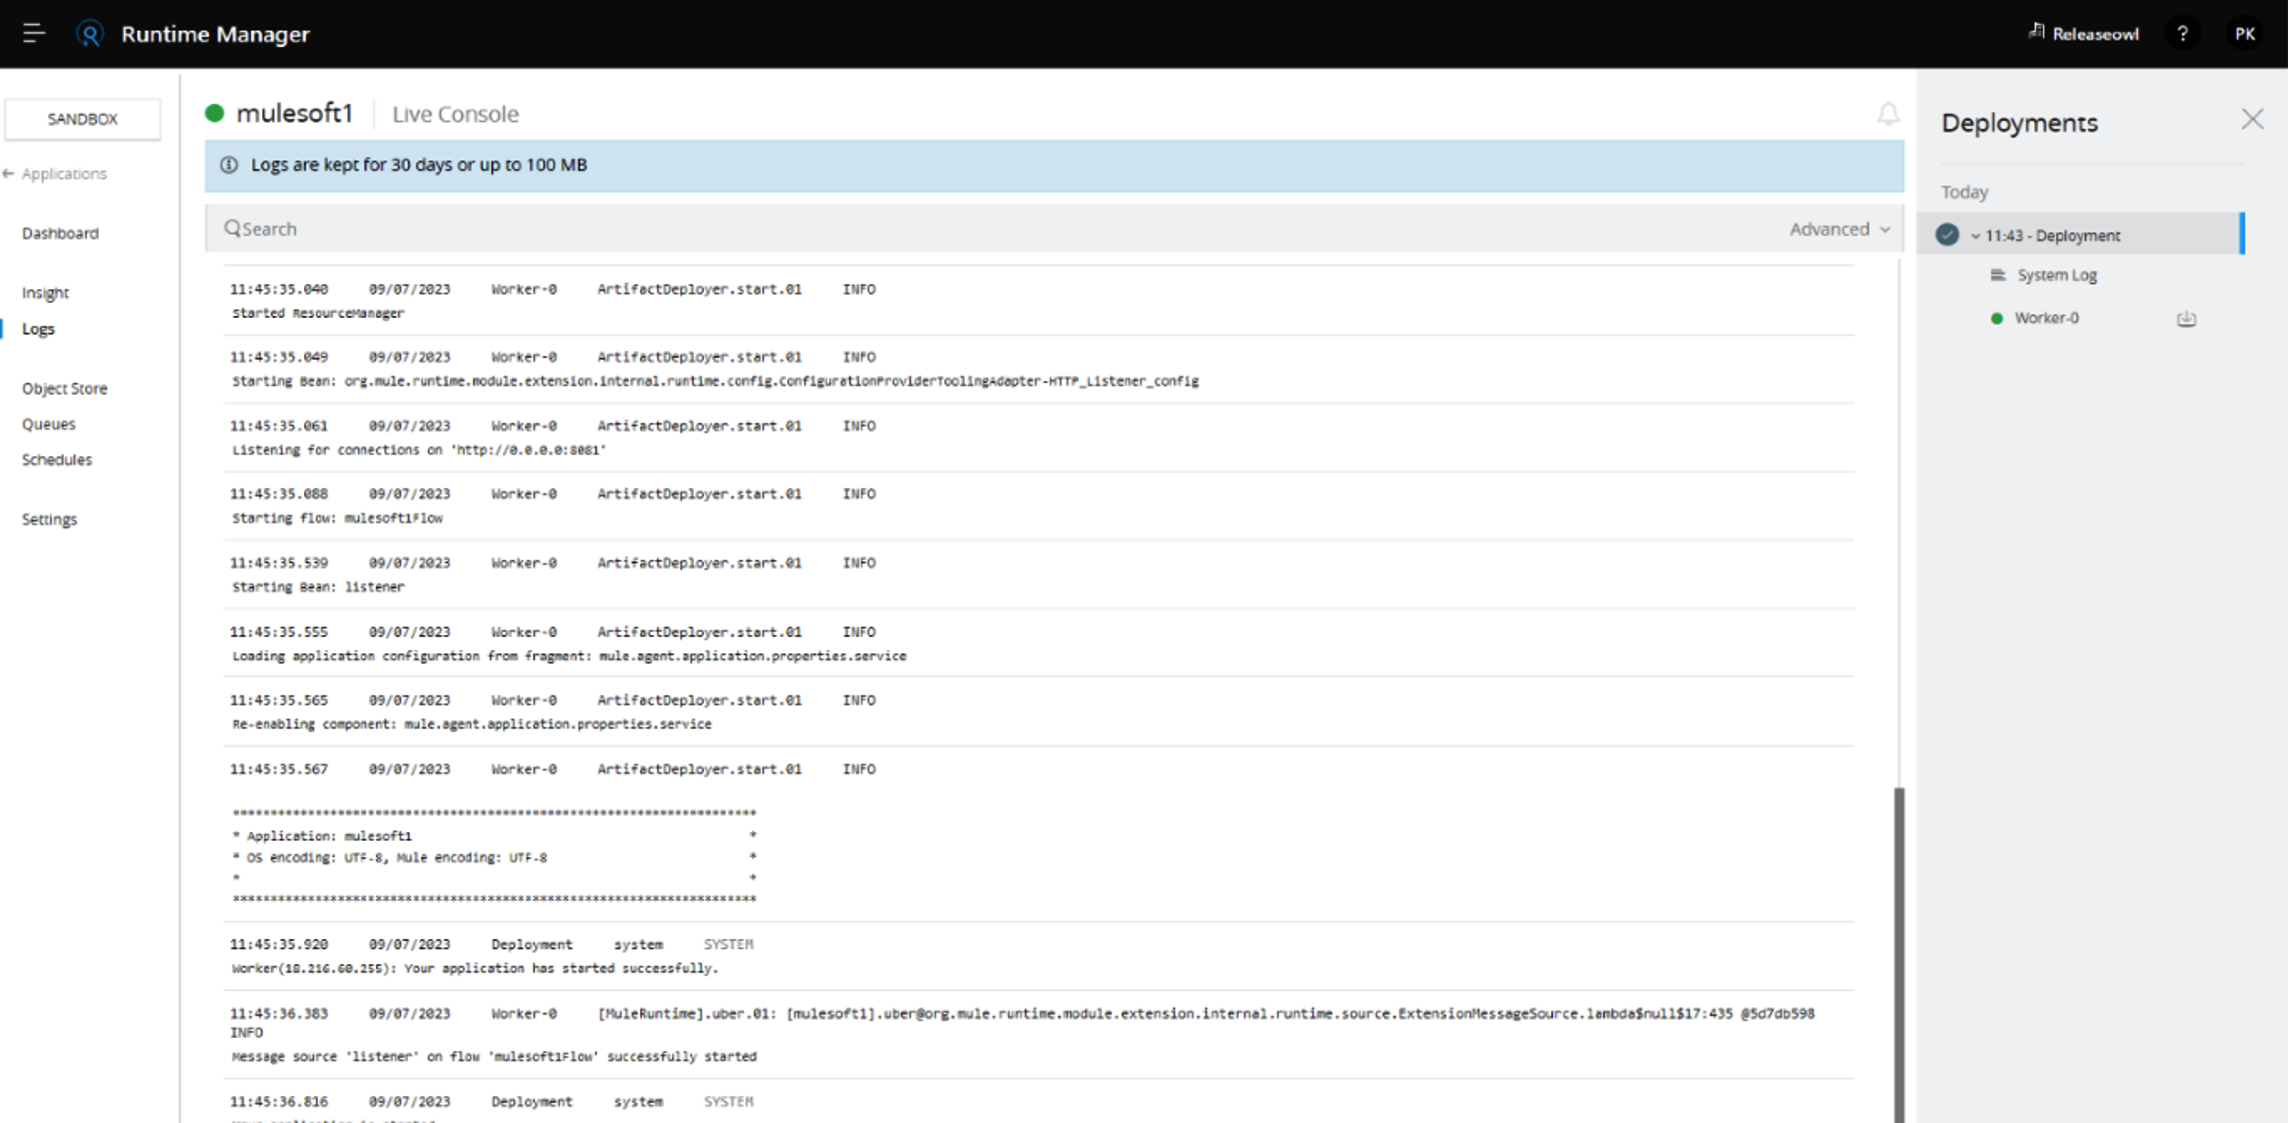Click the Today heading in Deployments
The width and height of the screenshot is (2288, 1123).
[1964, 192]
